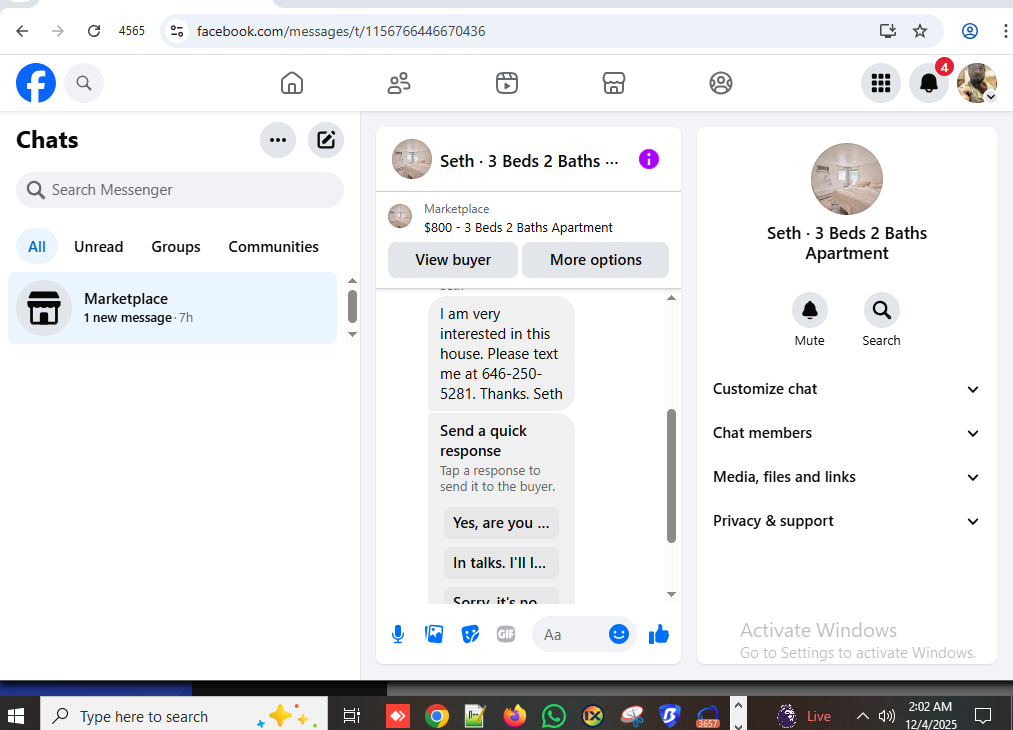Click the install app icon in address bar
Screen dimensions: 1013x730
coord(888,31)
